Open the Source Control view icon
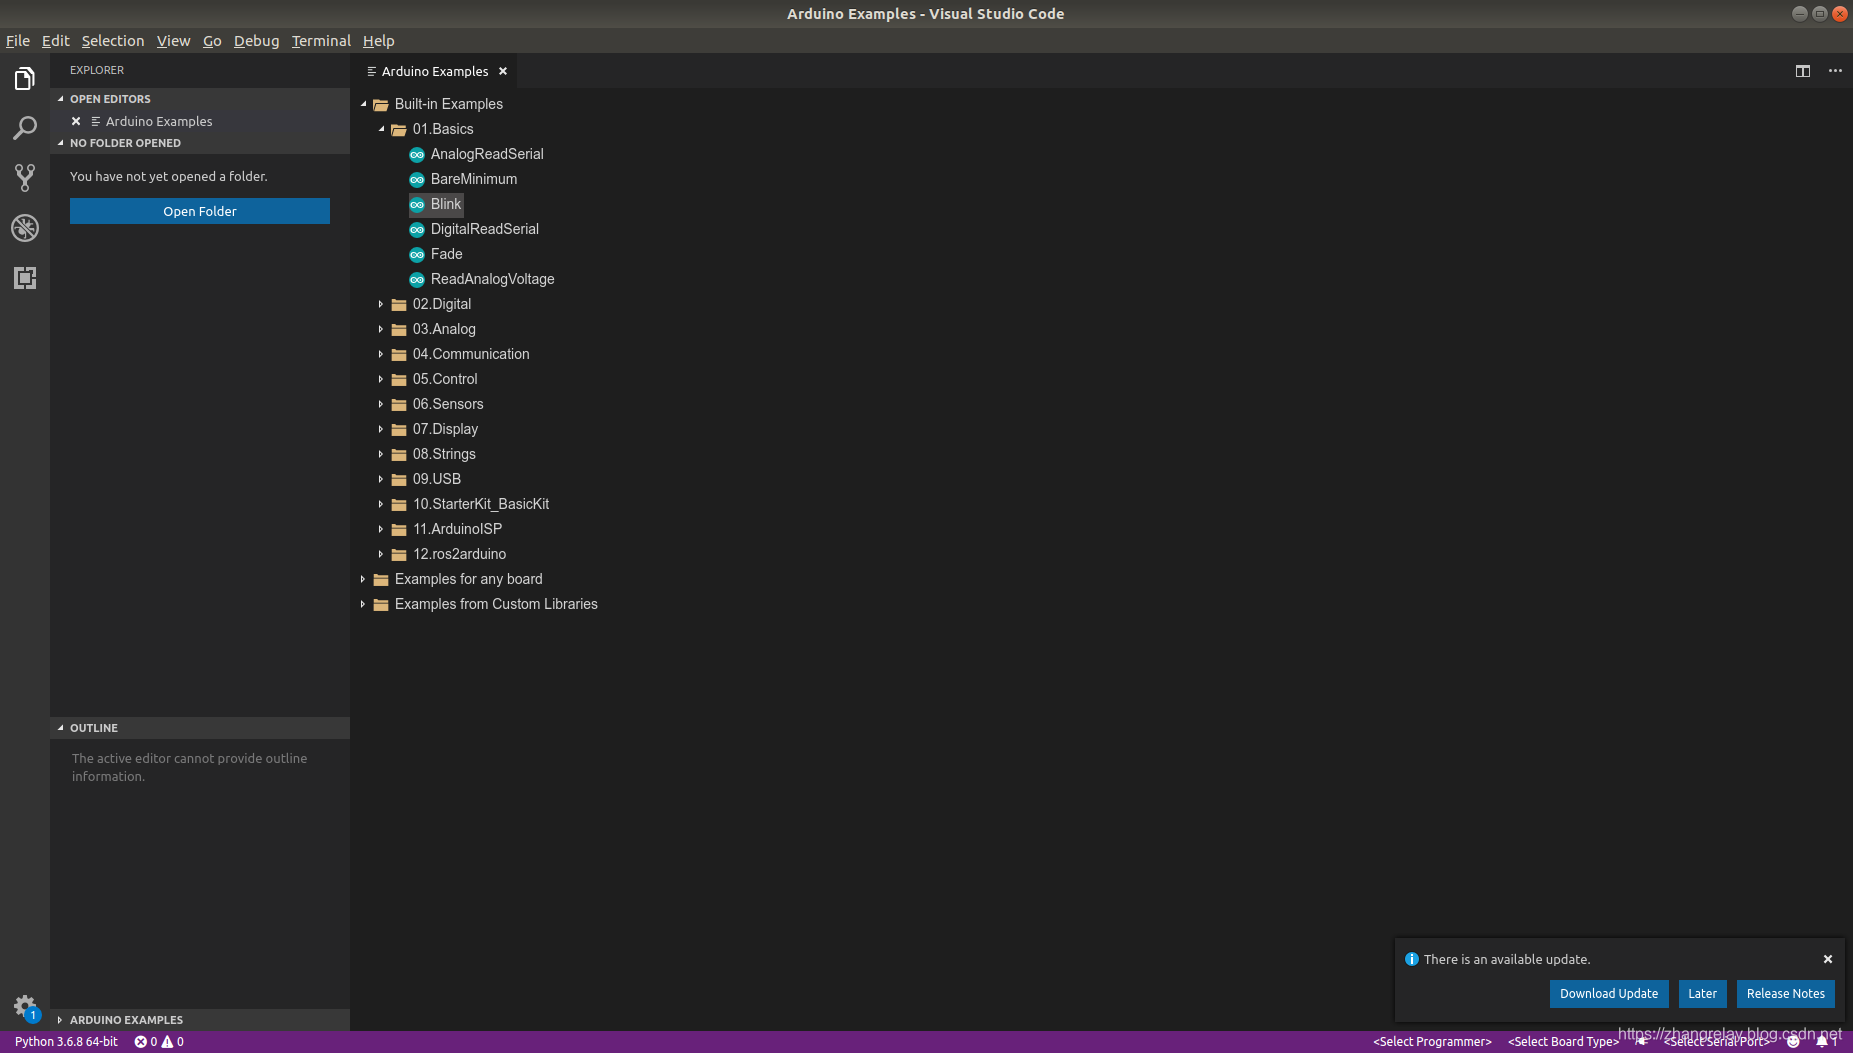The height and width of the screenshot is (1053, 1853). pyautogui.click(x=25, y=178)
